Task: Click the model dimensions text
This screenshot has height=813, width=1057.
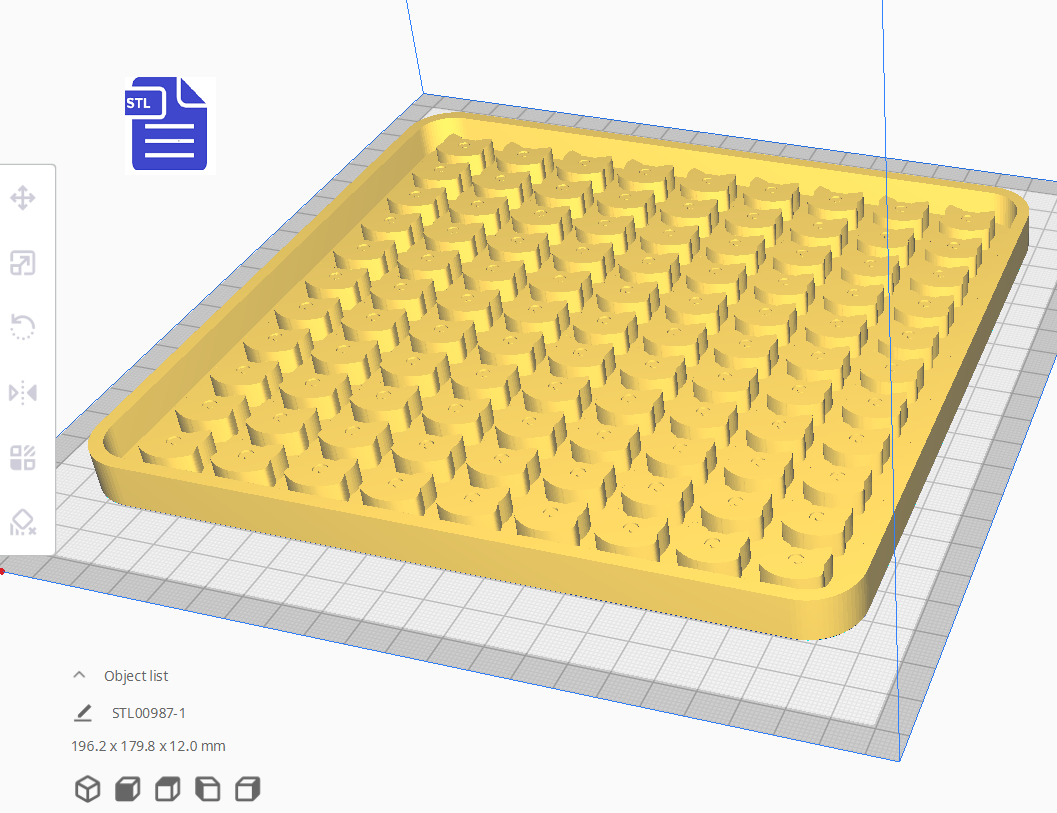Action: pyautogui.click(x=147, y=746)
